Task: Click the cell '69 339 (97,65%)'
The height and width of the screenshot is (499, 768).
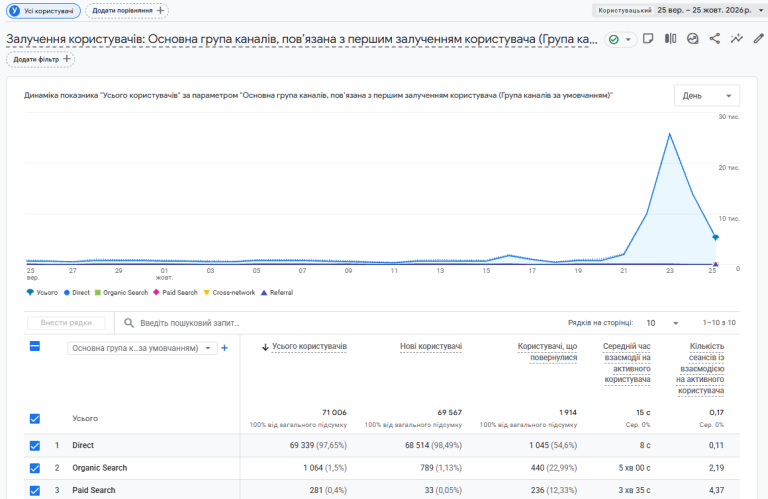Action: tap(318, 445)
